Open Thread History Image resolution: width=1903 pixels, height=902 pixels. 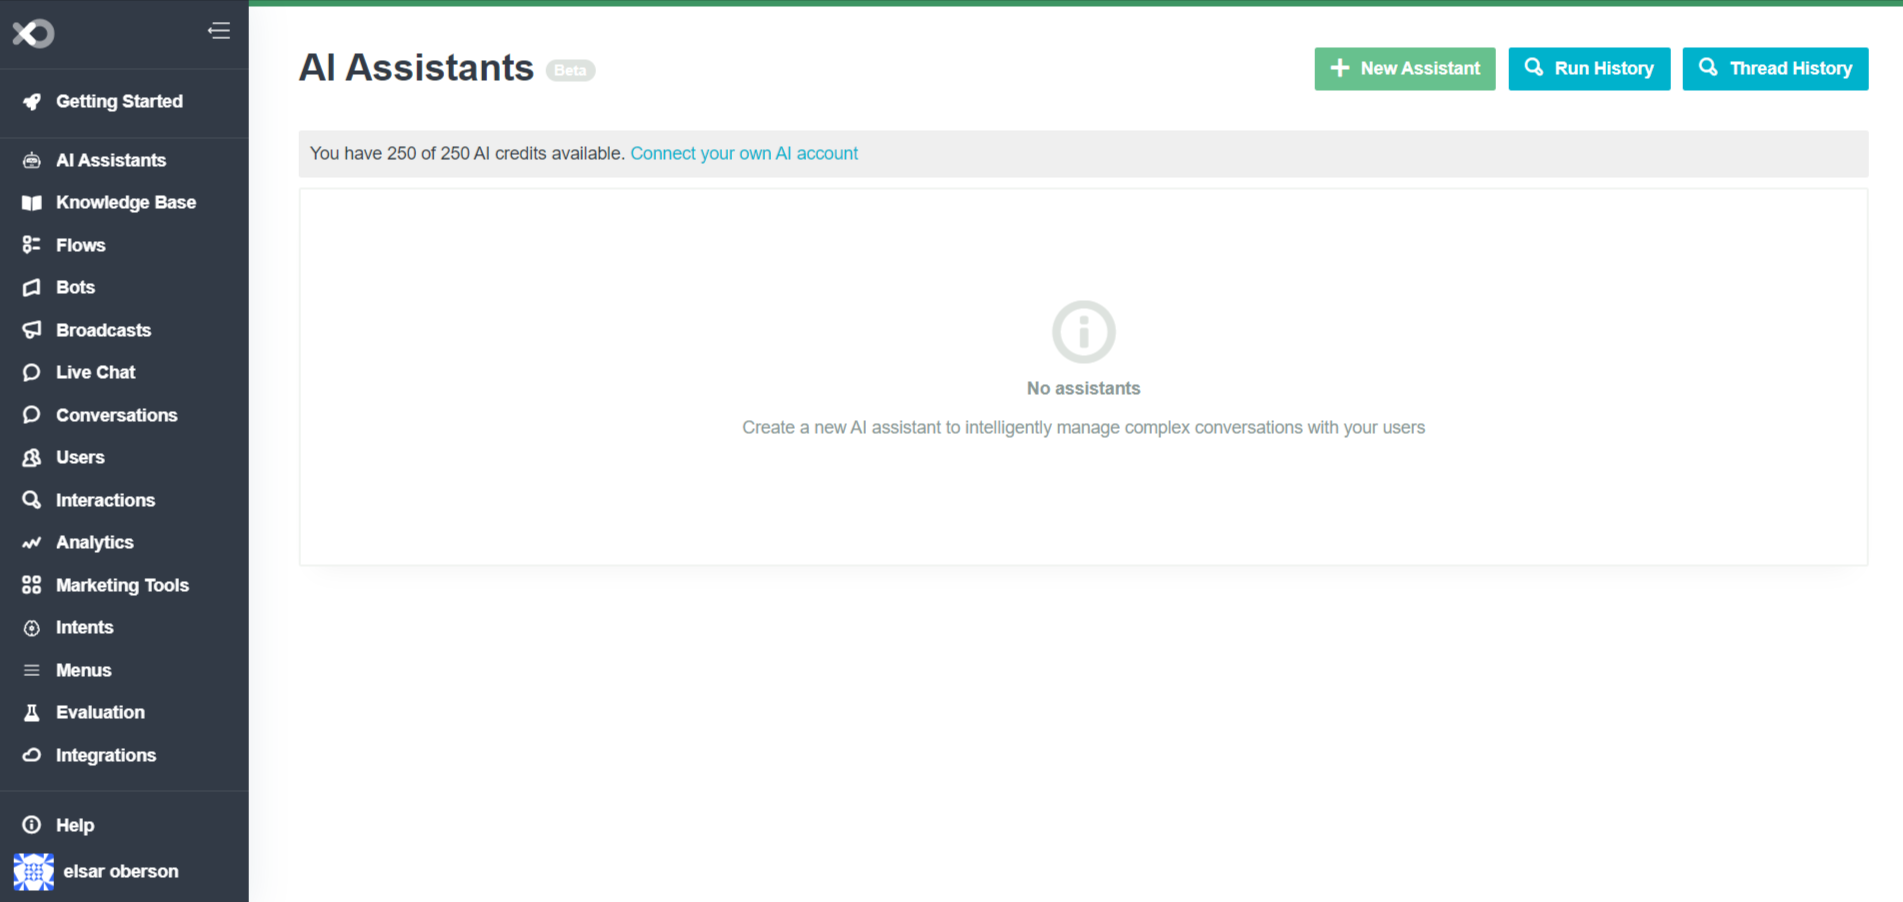coord(1775,68)
